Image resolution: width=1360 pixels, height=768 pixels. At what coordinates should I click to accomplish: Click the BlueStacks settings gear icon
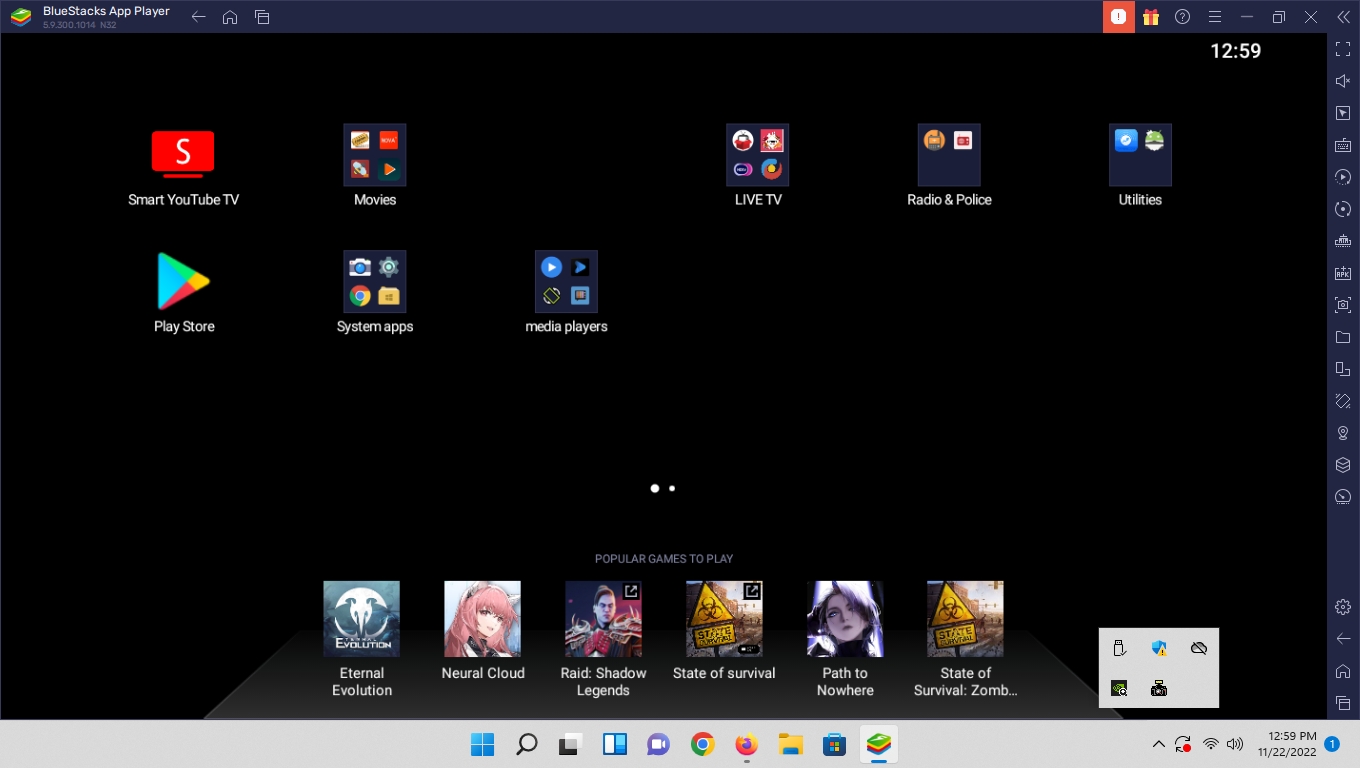point(1343,607)
